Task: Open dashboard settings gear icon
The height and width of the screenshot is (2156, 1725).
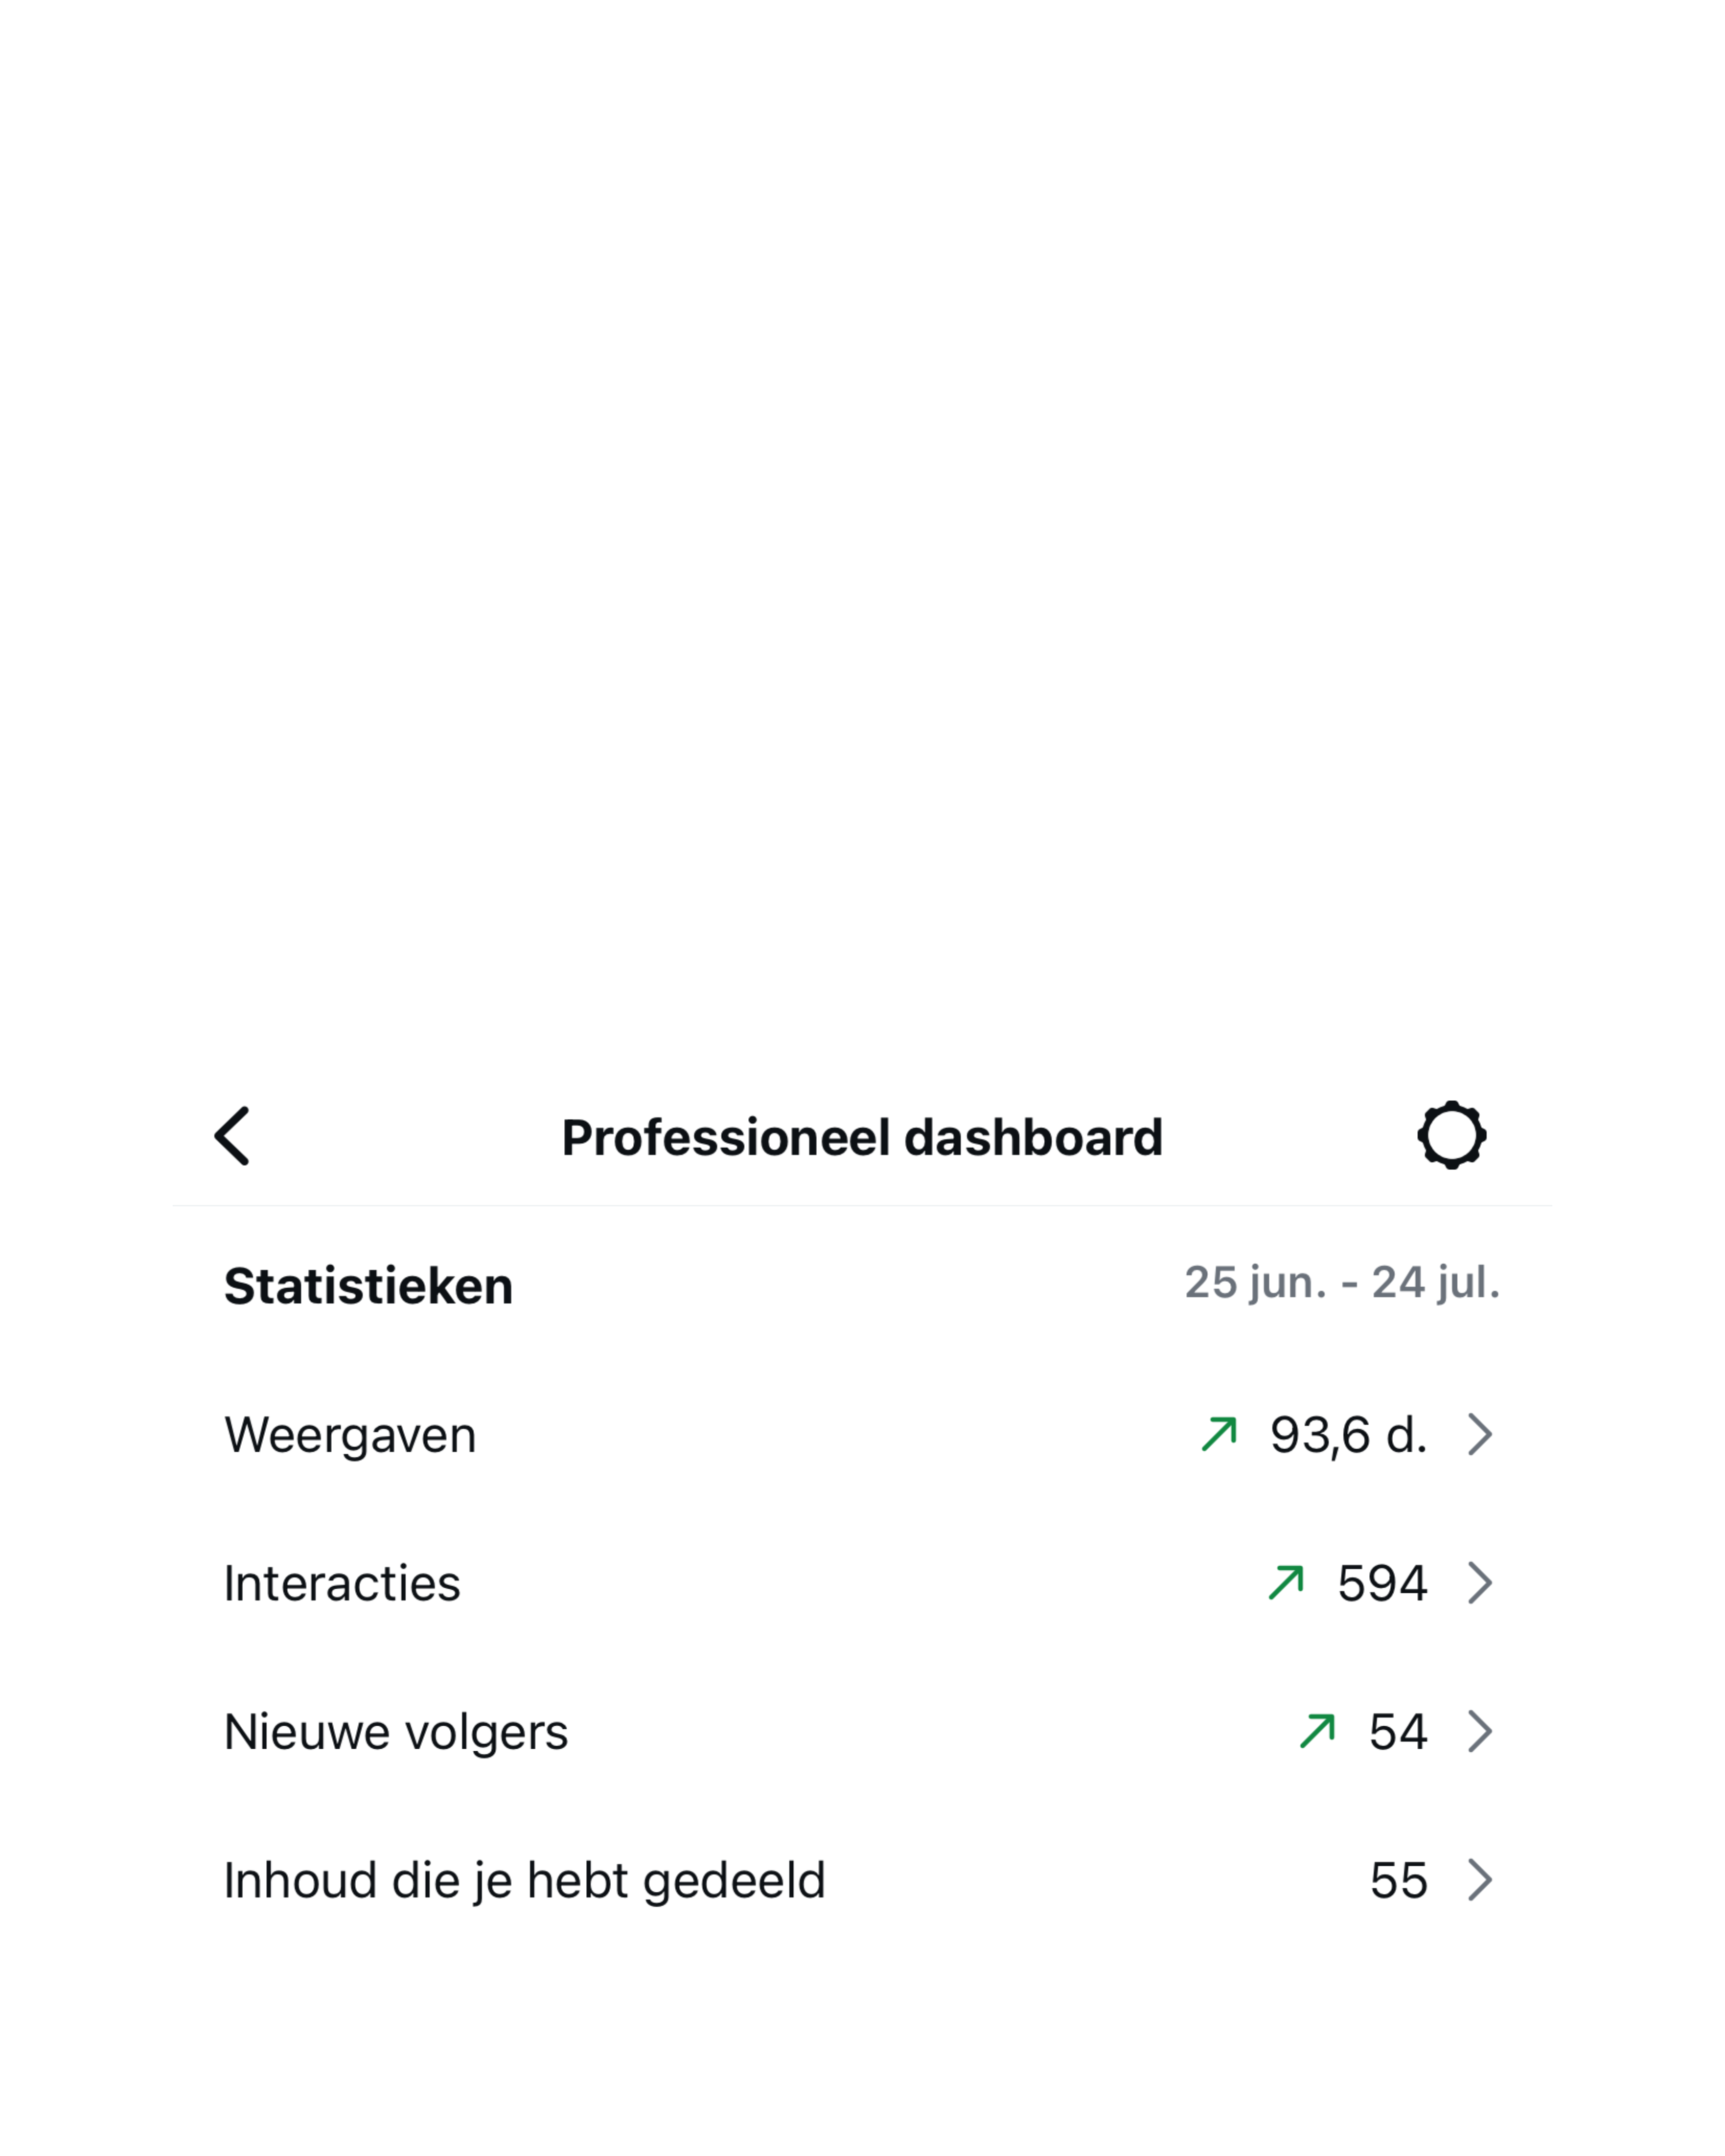Action: pos(1451,1135)
